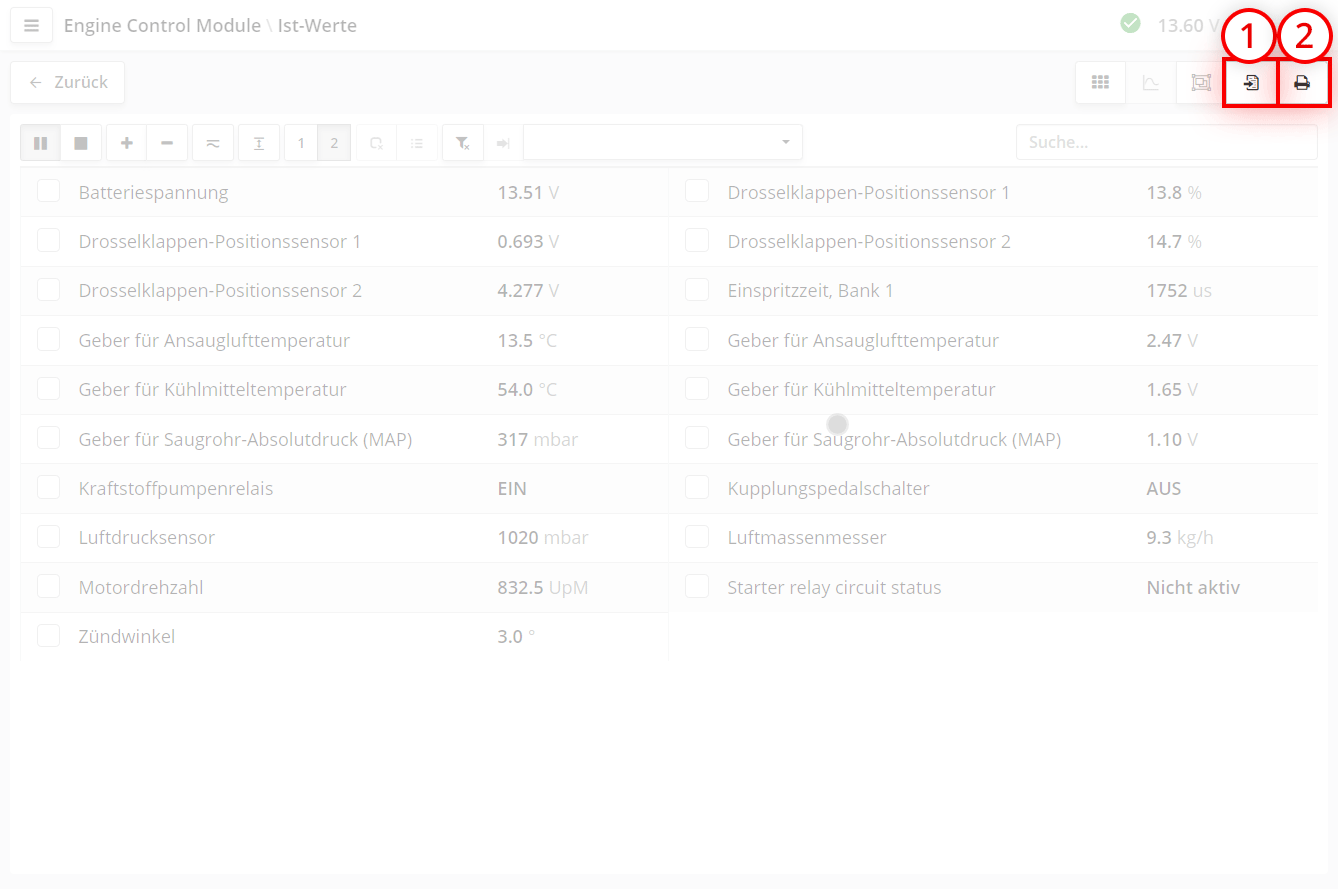Focus the Suche search field
This screenshot has height=889, width=1338.
[x=1166, y=143]
